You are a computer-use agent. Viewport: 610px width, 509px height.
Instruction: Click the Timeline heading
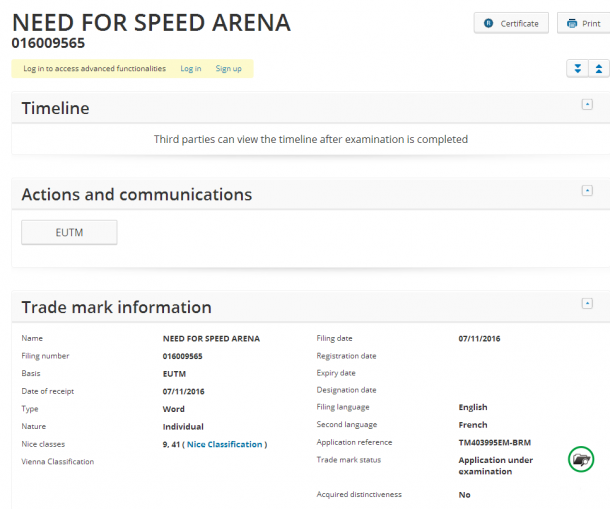tap(55, 108)
